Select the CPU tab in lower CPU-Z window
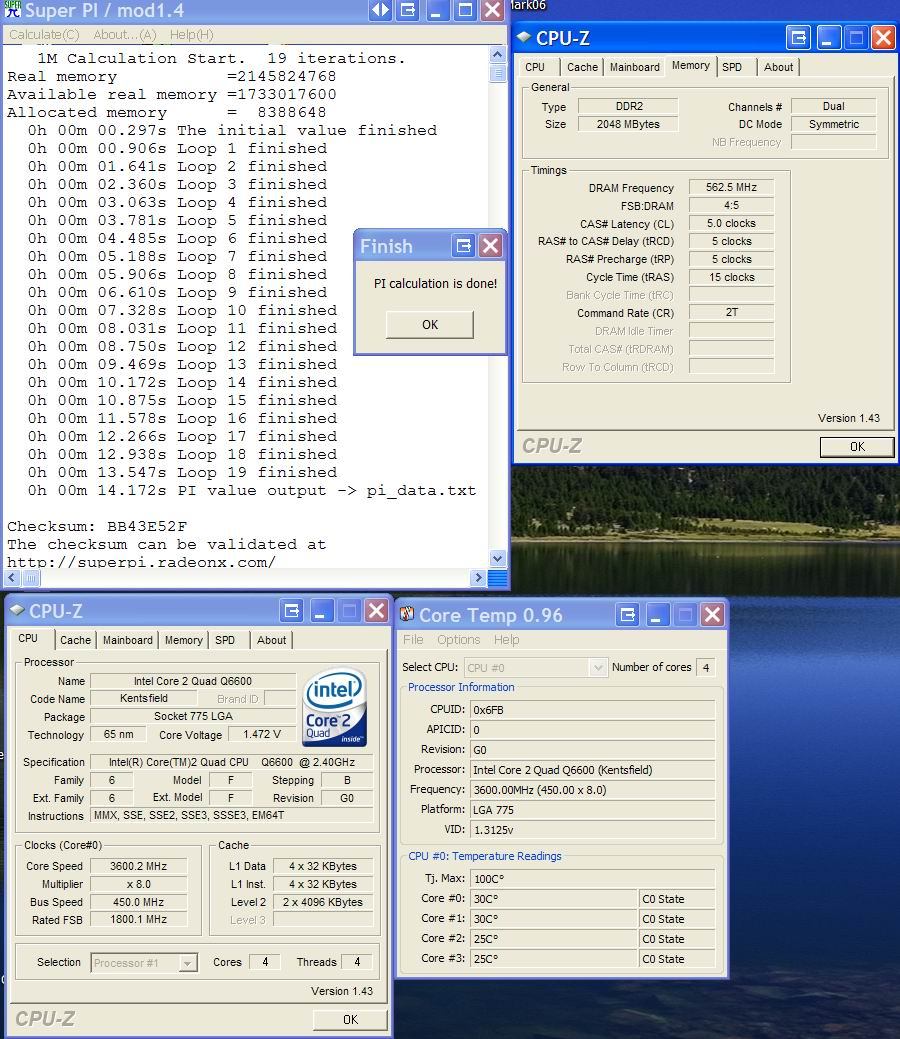Viewport: 900px width, 1039px height. 28,639
